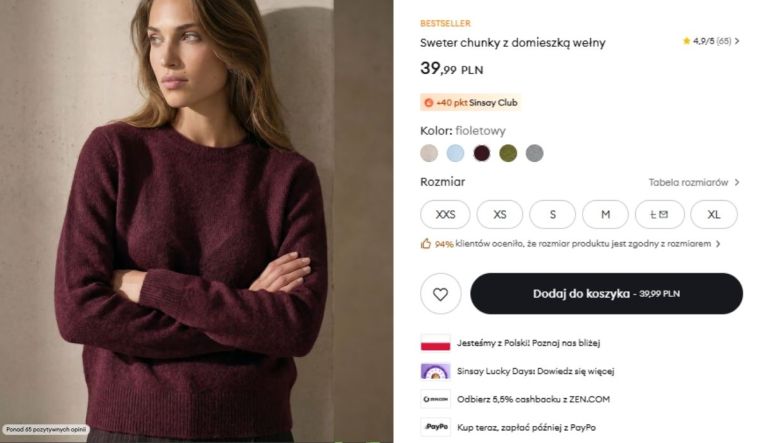Screen dimensions: 759x443
Task: Choose the olive green color swatch
Action: pos(508,153)
